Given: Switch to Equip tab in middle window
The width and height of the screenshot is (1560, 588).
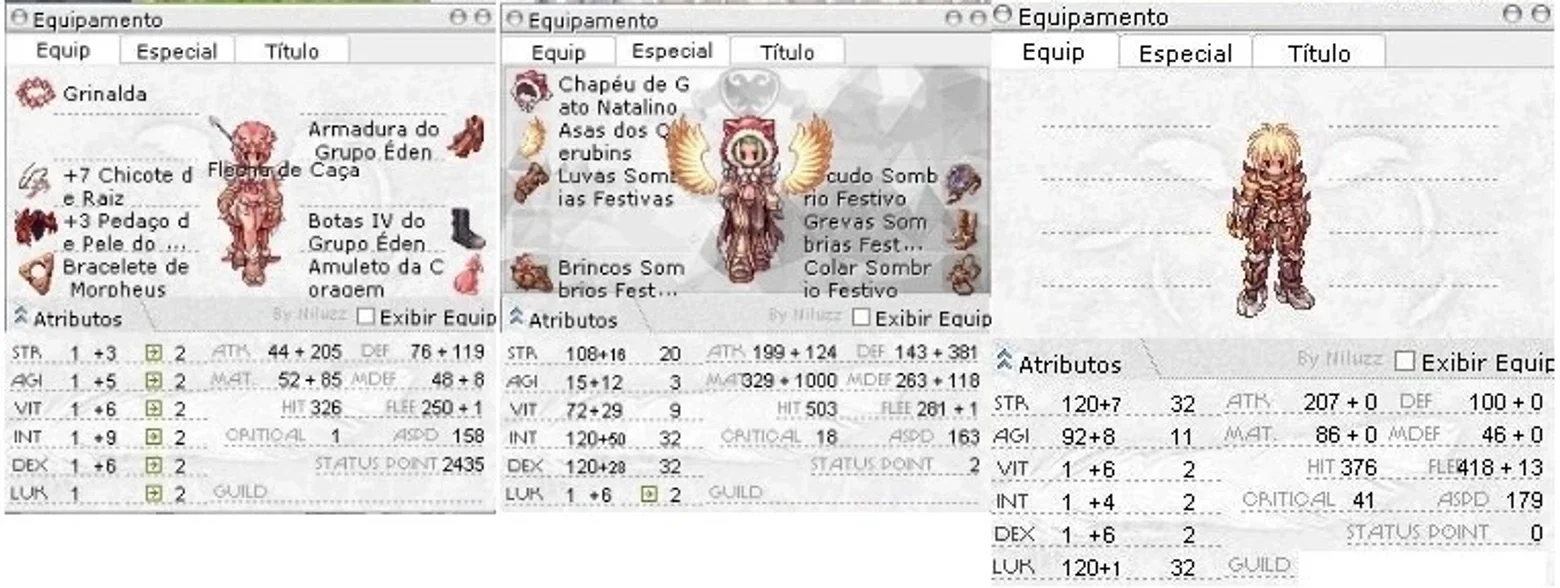Looking at the screenshot, I should tap(558, 52).
